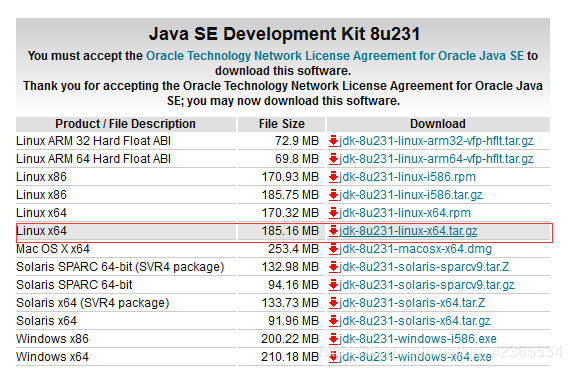Click the Java SE Development Kit 8u231 heading
The image size is (572, 370).
pos(285,34)
